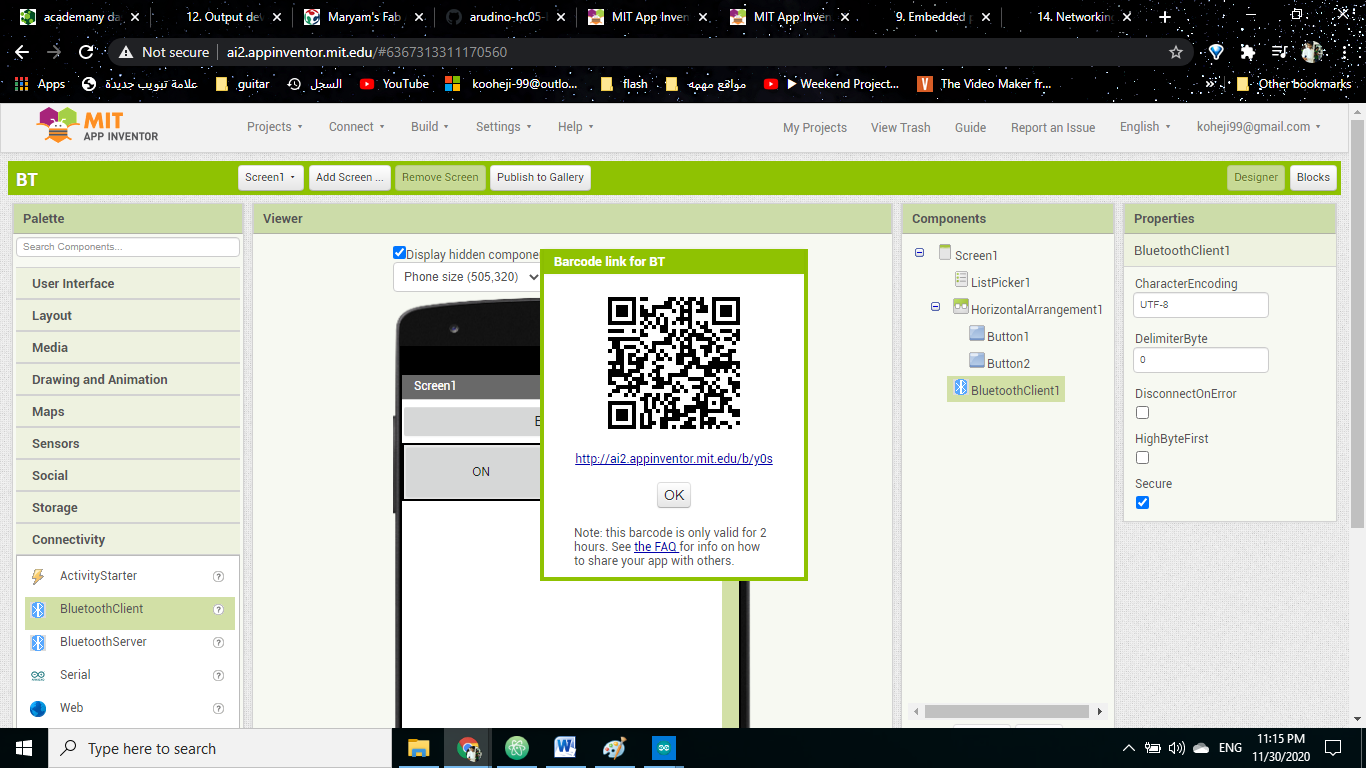
Task: Open the English language dropdown
Action: coord(1144,127)
